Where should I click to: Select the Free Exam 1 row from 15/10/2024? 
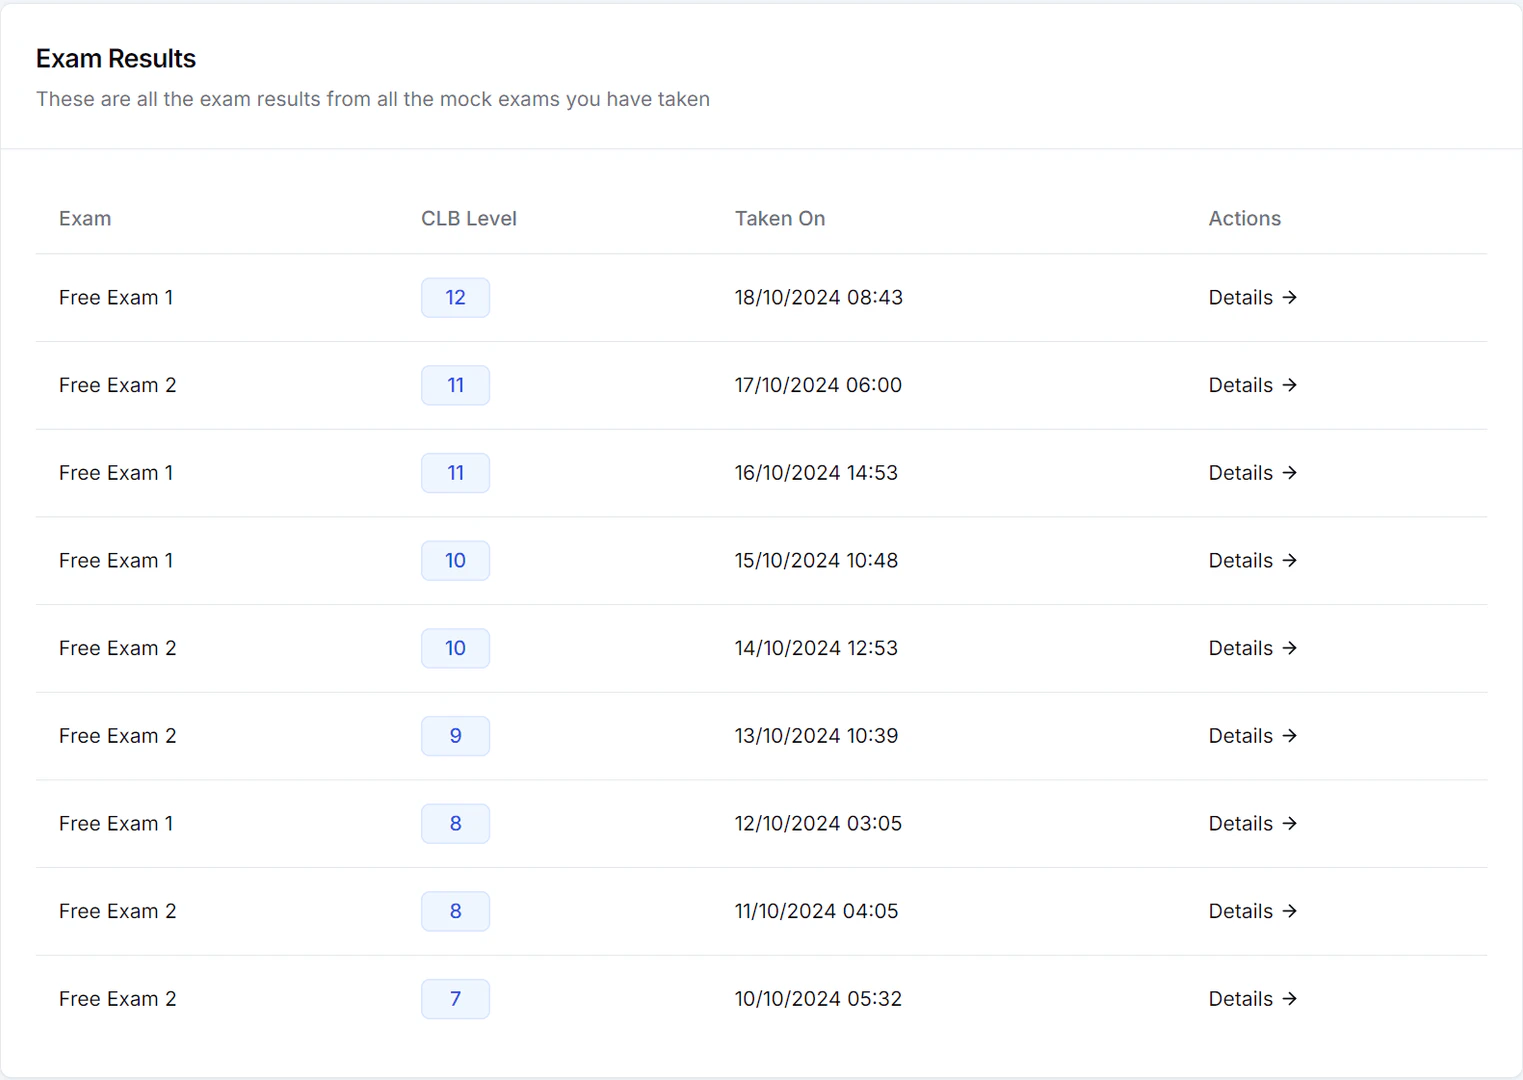(x=116, y=560)
